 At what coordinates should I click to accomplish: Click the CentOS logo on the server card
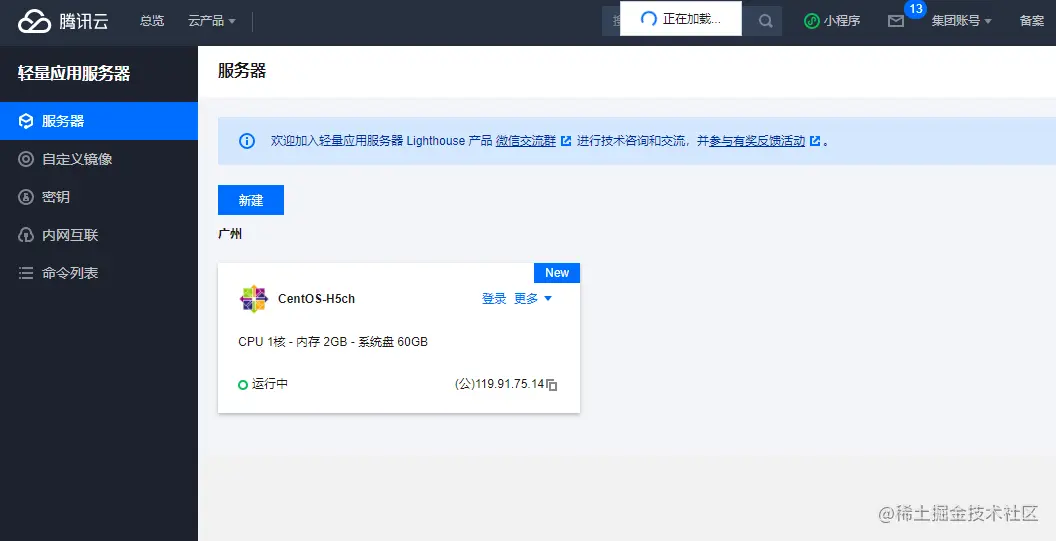pyautogui.click(x=254, y=298)
